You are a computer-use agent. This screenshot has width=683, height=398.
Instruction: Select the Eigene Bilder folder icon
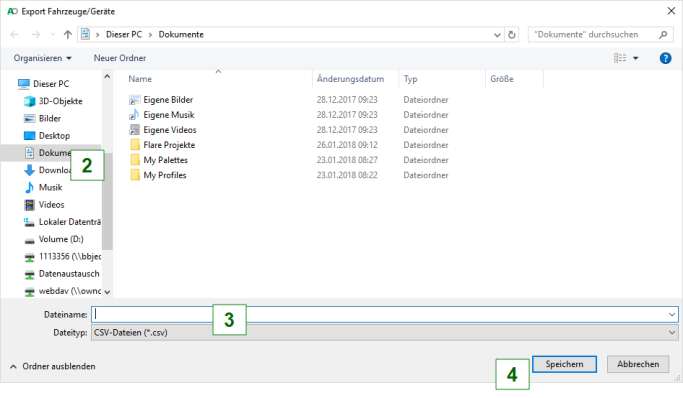pyautogui.click(x=135, y=100)
